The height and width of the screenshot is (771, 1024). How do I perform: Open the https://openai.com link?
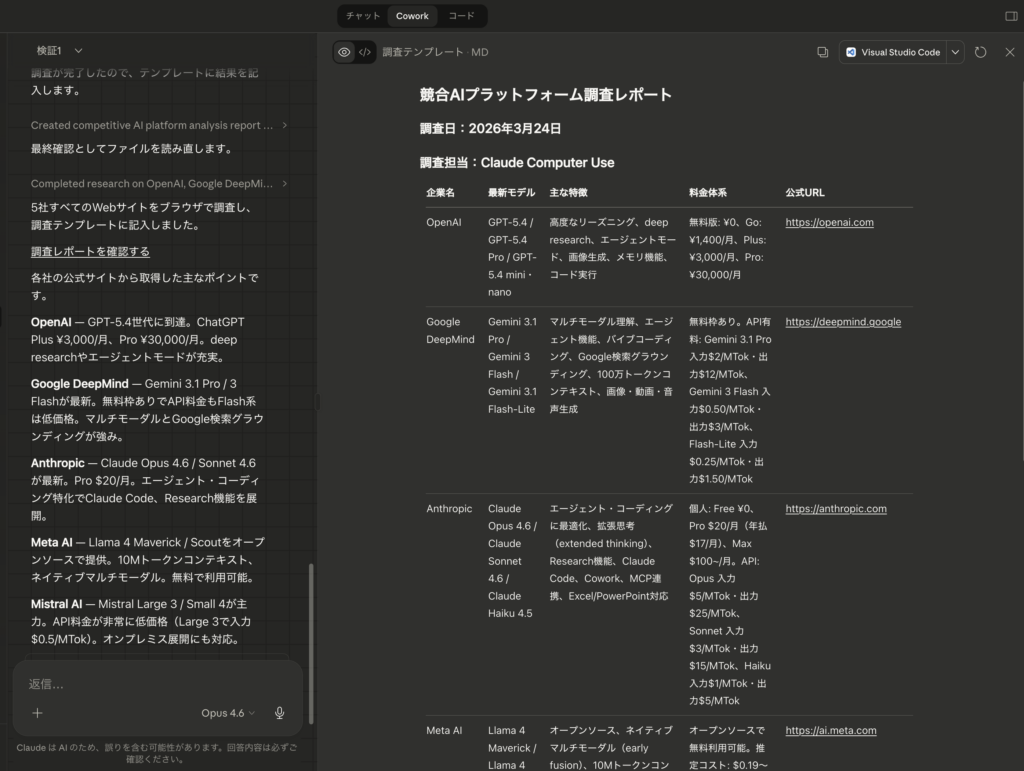coord(829,222)
